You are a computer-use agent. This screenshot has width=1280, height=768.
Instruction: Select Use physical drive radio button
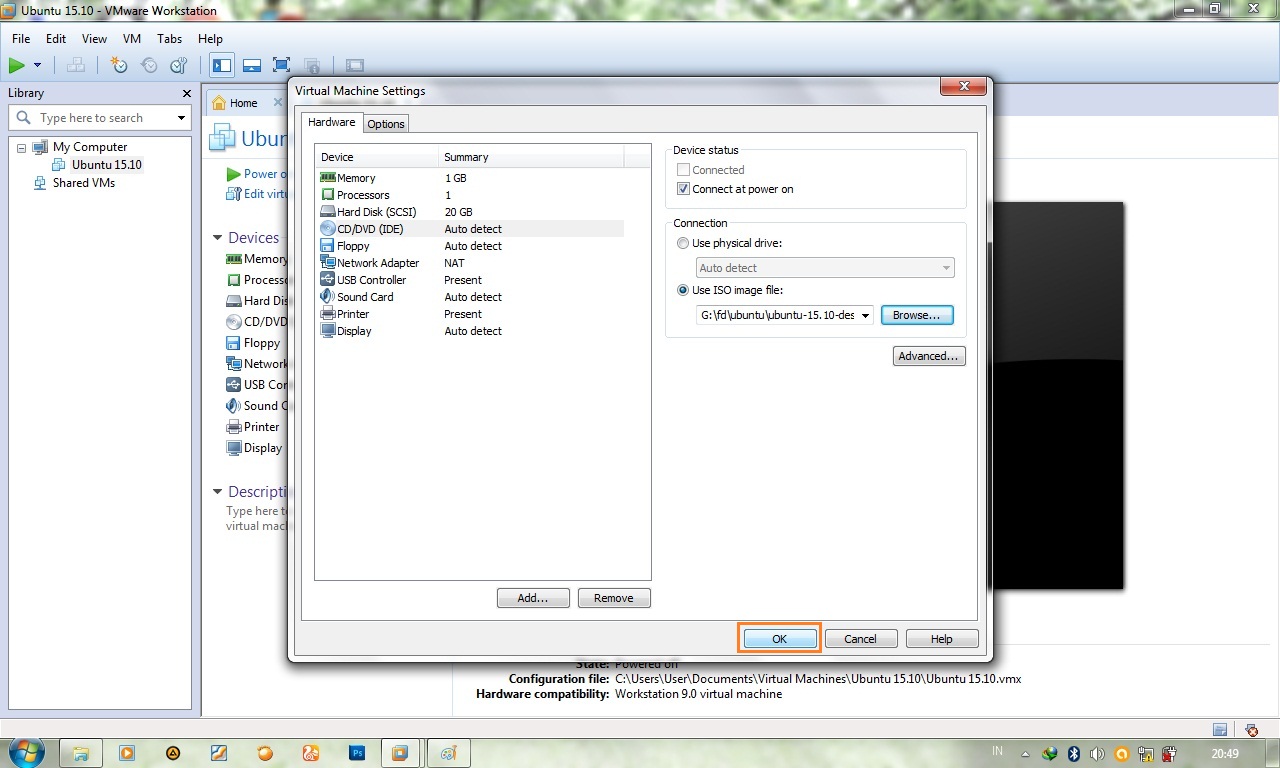click(683, 243)
